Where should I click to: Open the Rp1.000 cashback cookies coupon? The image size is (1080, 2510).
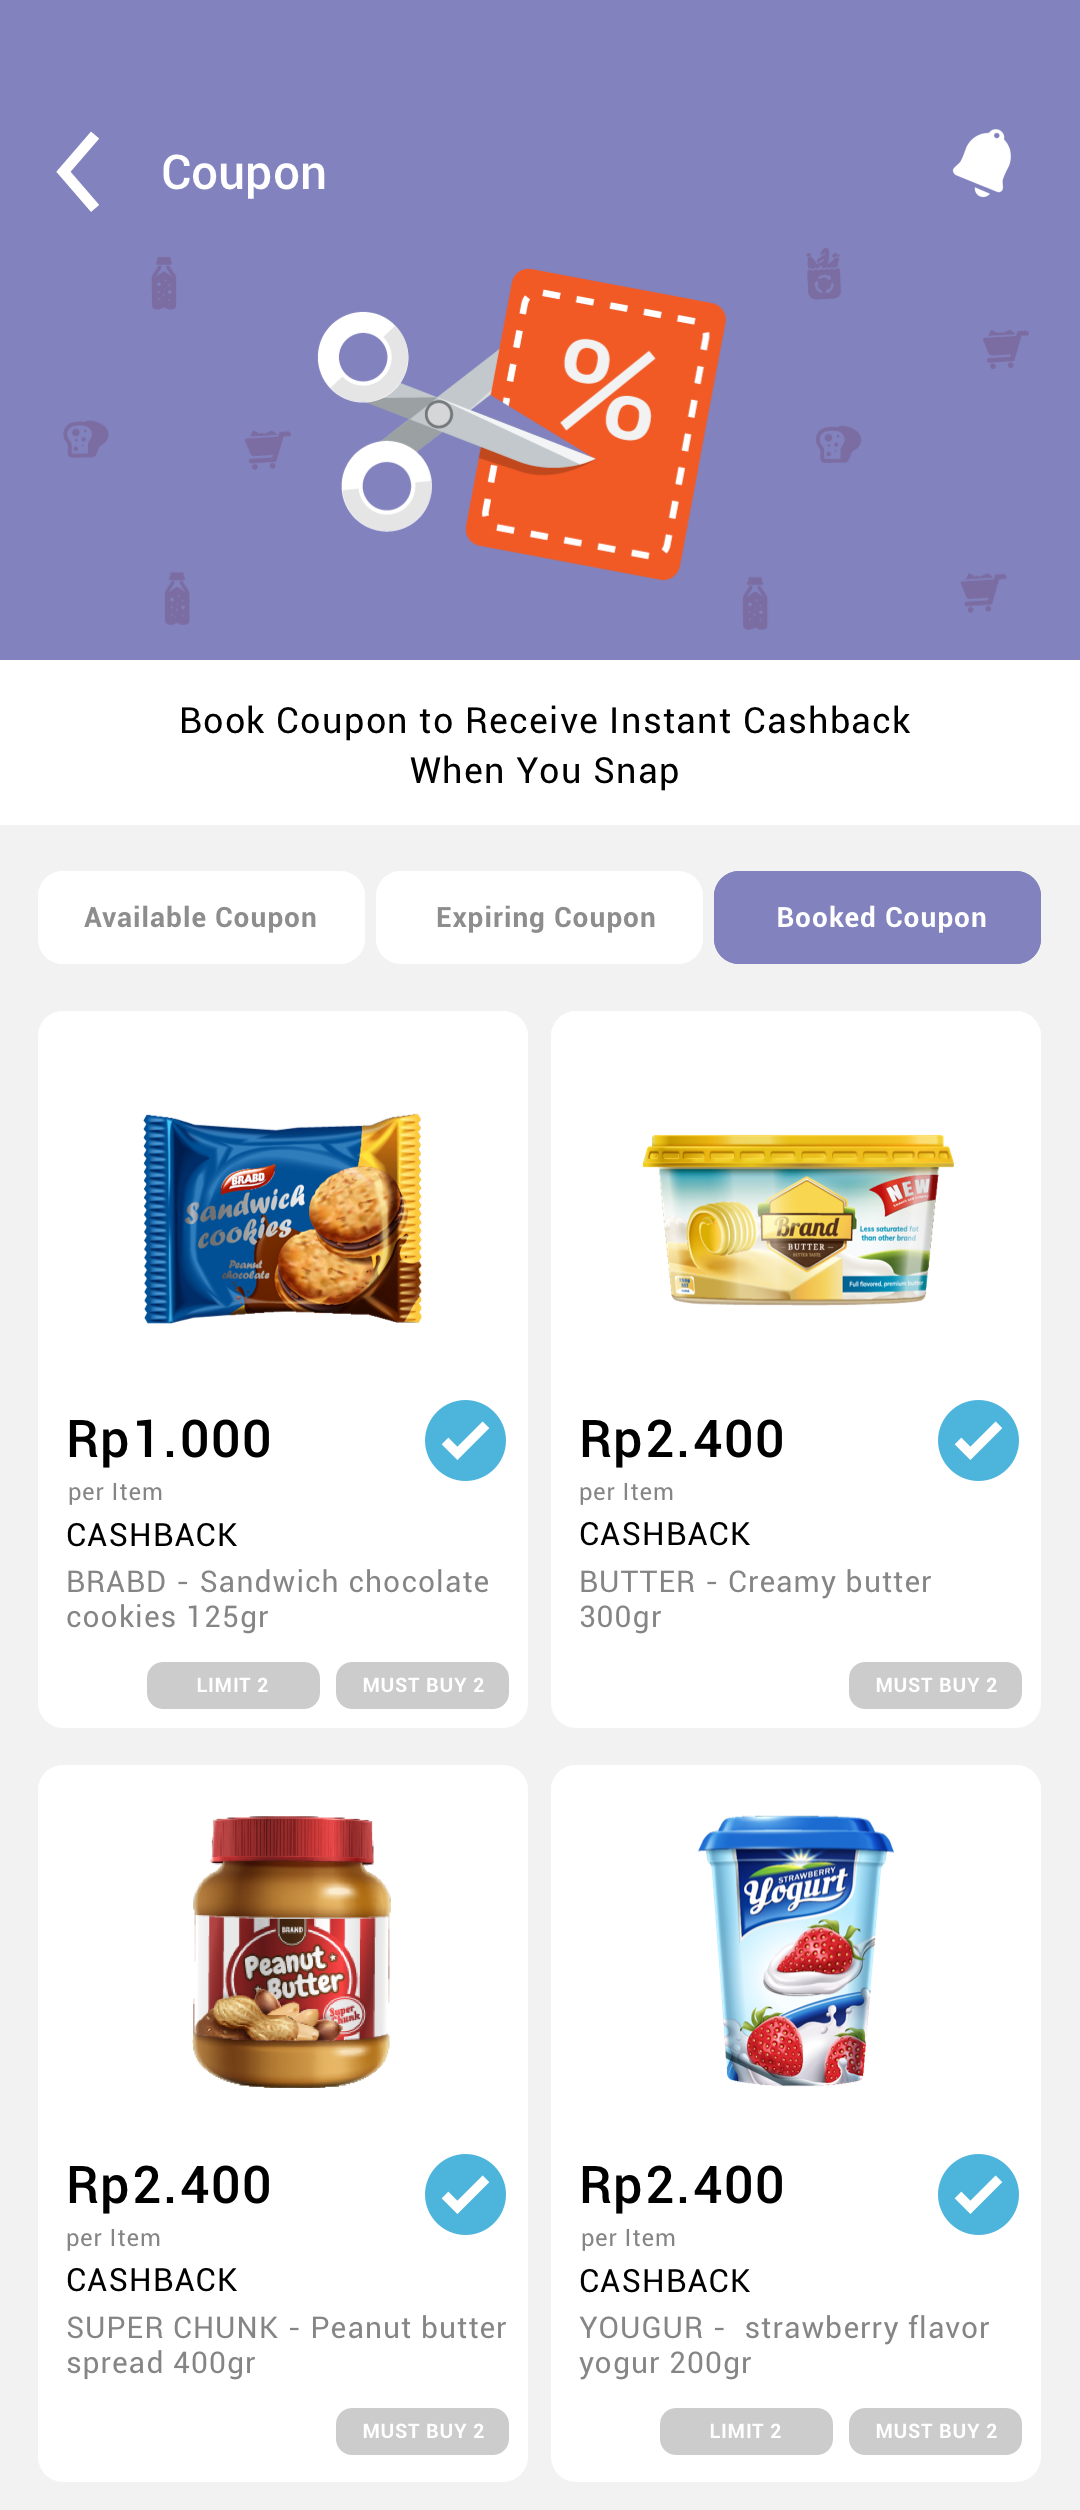click(x=283, y=1369)
